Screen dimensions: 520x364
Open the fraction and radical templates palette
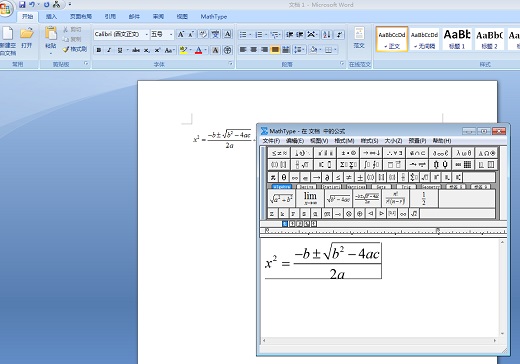pos(302,164)
